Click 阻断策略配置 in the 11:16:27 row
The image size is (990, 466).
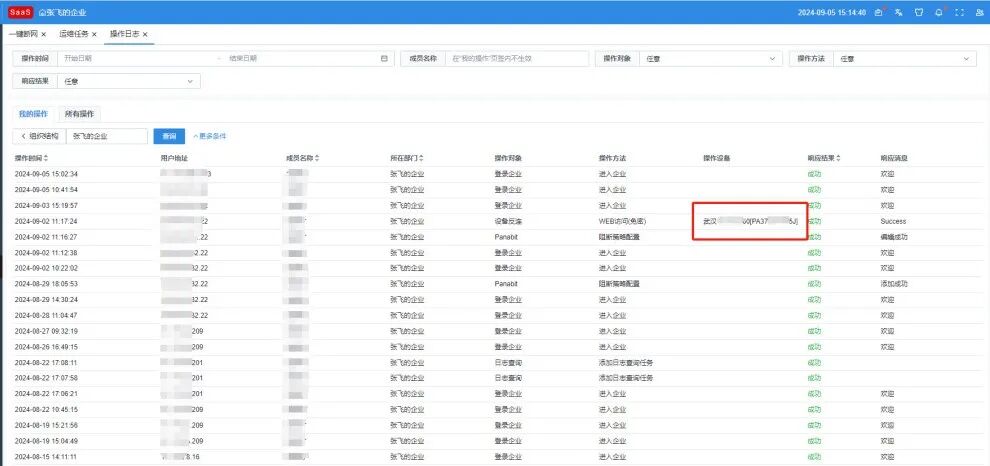coord(619,237)
